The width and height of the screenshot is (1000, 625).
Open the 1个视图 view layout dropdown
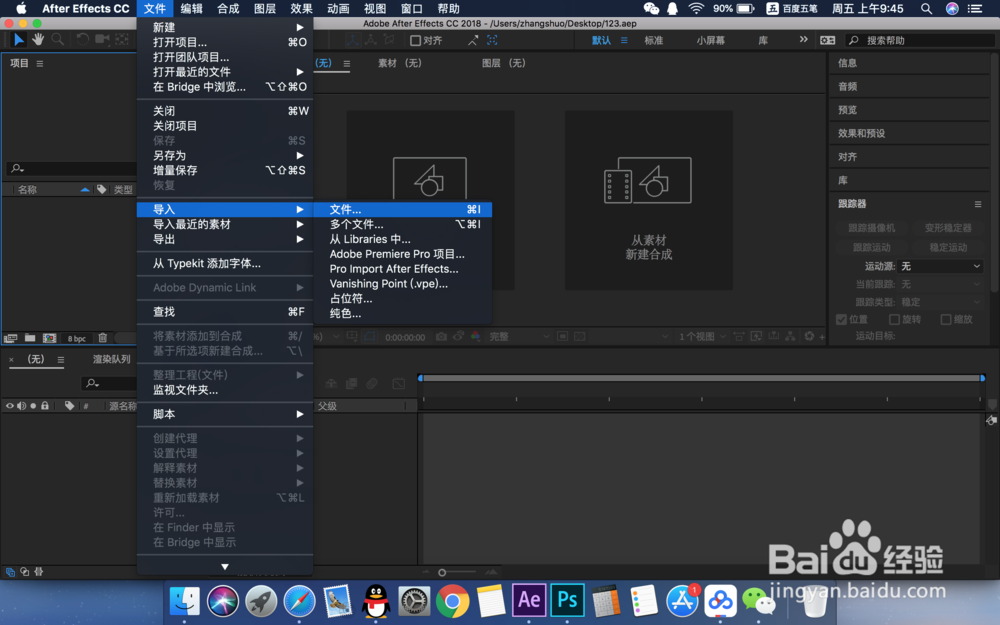click(x=702, y=336)
